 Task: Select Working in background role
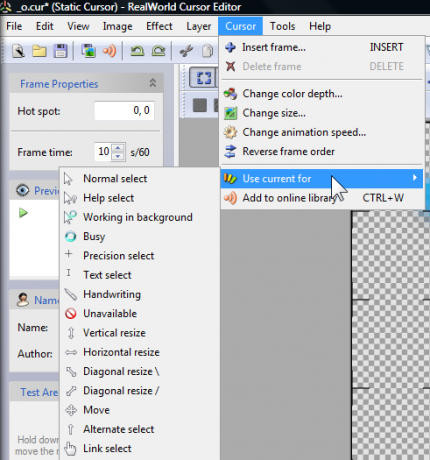point(140,217)
